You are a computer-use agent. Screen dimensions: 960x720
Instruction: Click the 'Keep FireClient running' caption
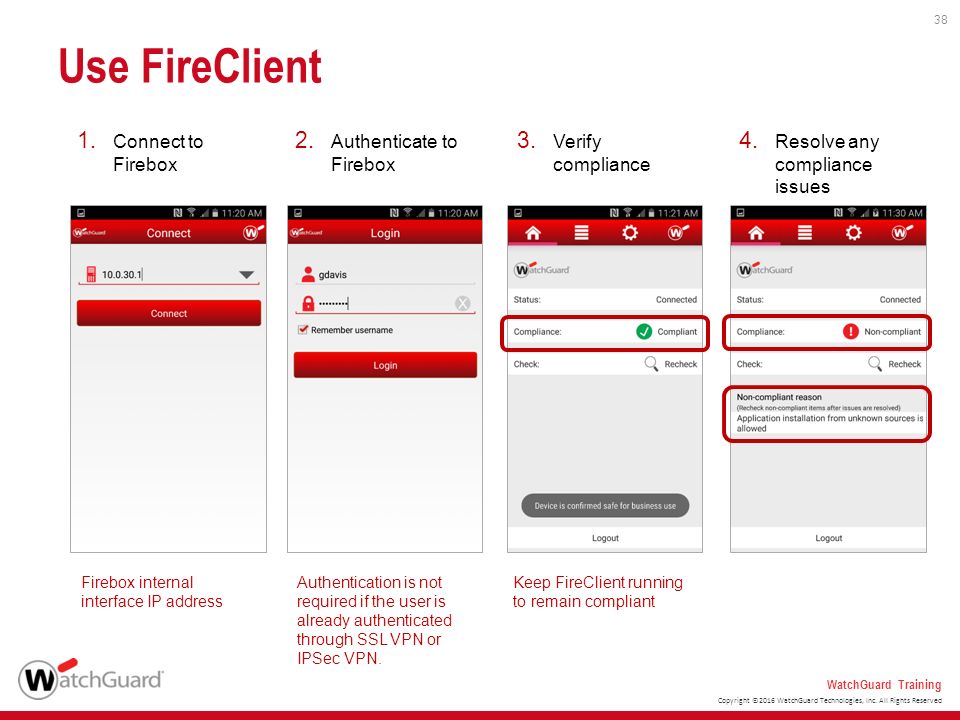tap(598, 591)
